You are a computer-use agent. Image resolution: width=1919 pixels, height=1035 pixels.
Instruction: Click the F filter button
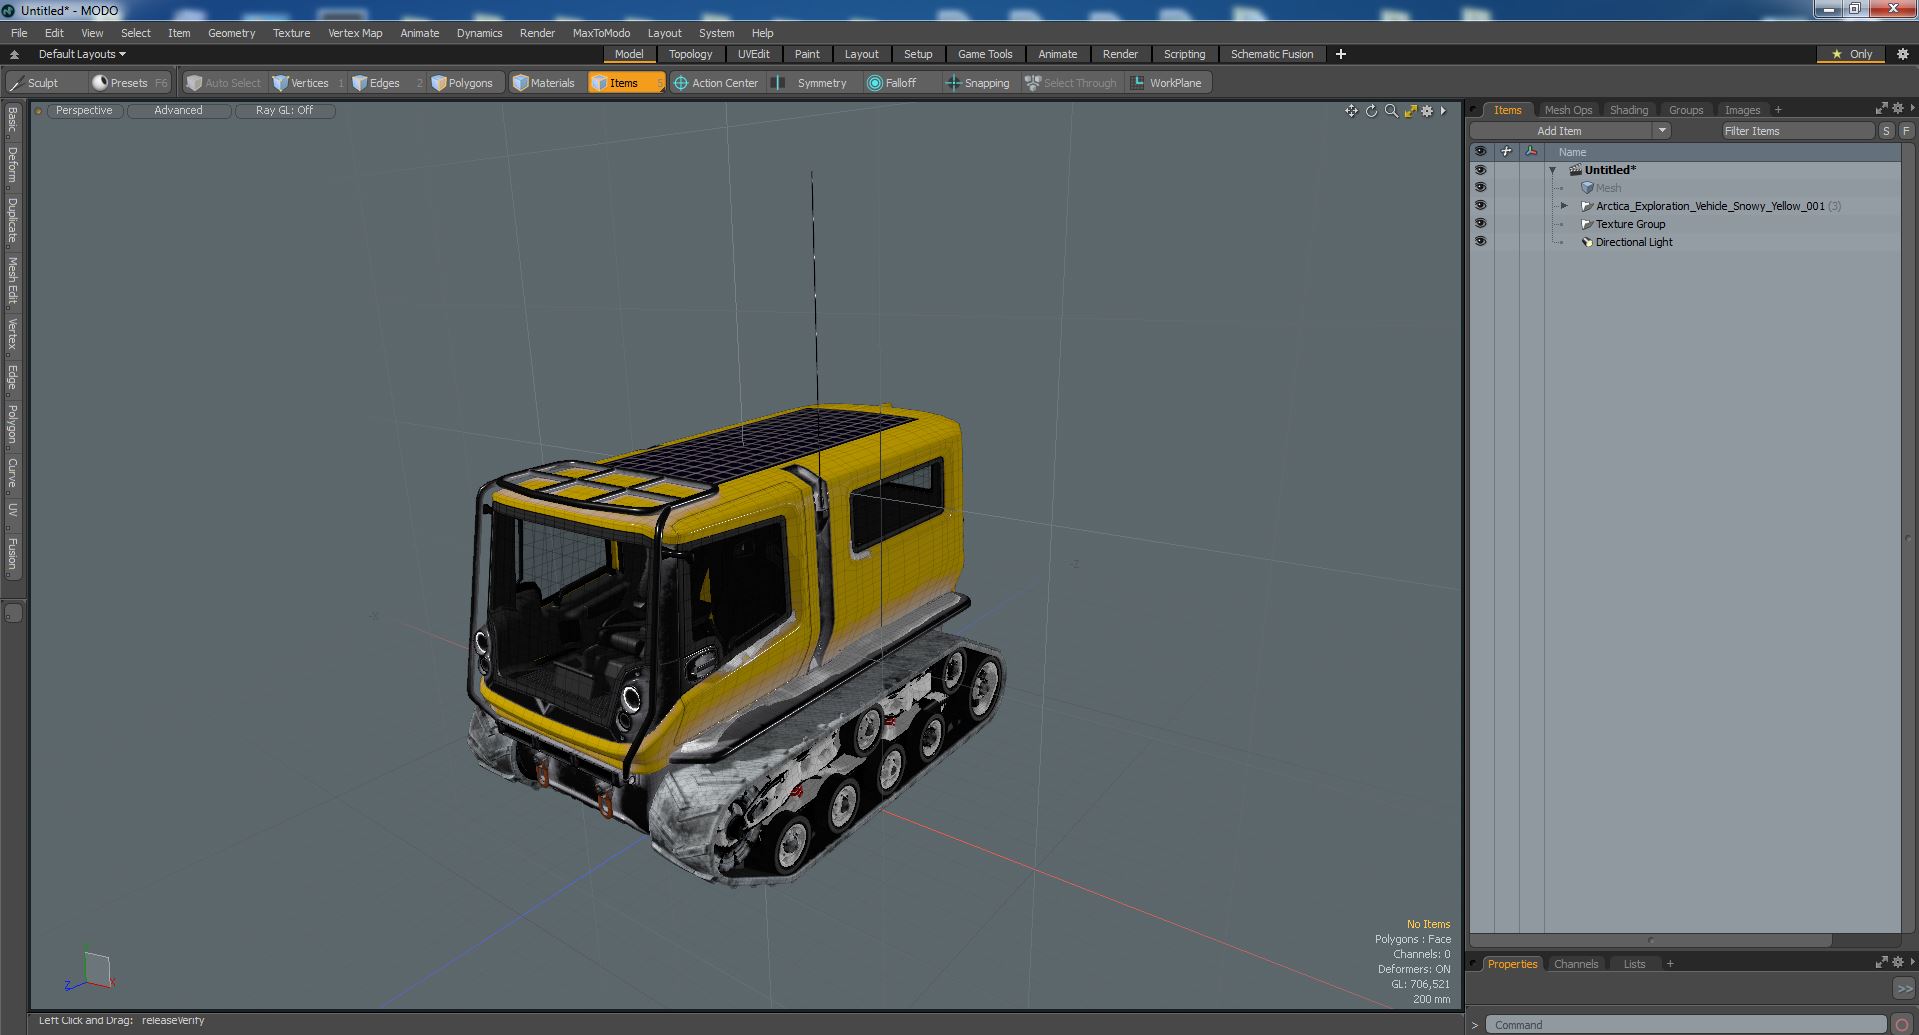pyautogui.click(x=1906, y=131)
